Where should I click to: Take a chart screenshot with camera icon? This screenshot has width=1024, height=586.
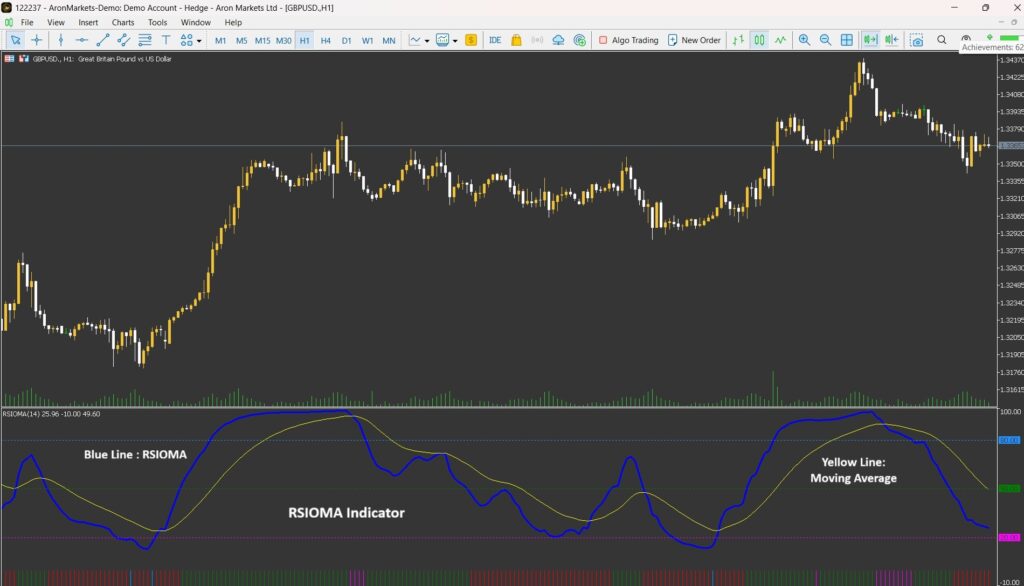click(916, 40)
